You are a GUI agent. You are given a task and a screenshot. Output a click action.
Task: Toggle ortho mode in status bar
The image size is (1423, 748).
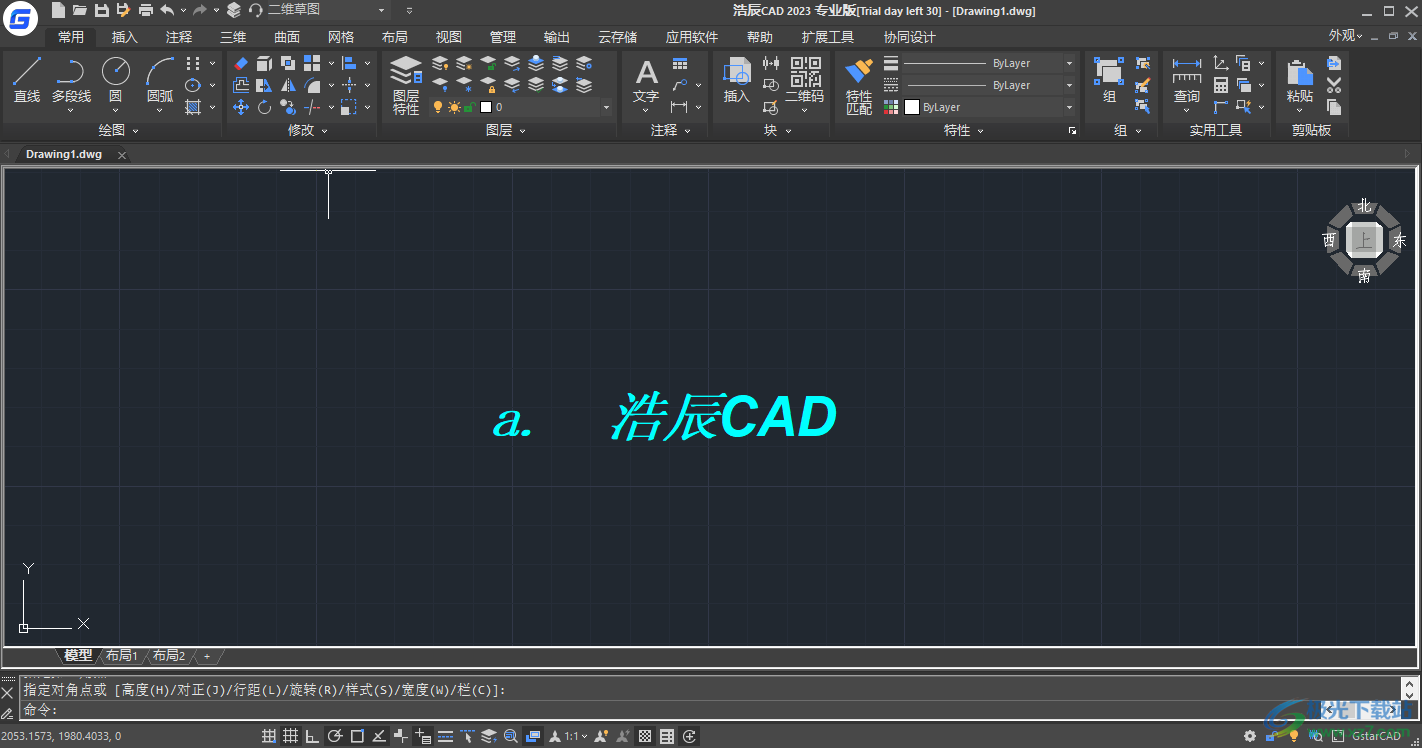[312, 737]
